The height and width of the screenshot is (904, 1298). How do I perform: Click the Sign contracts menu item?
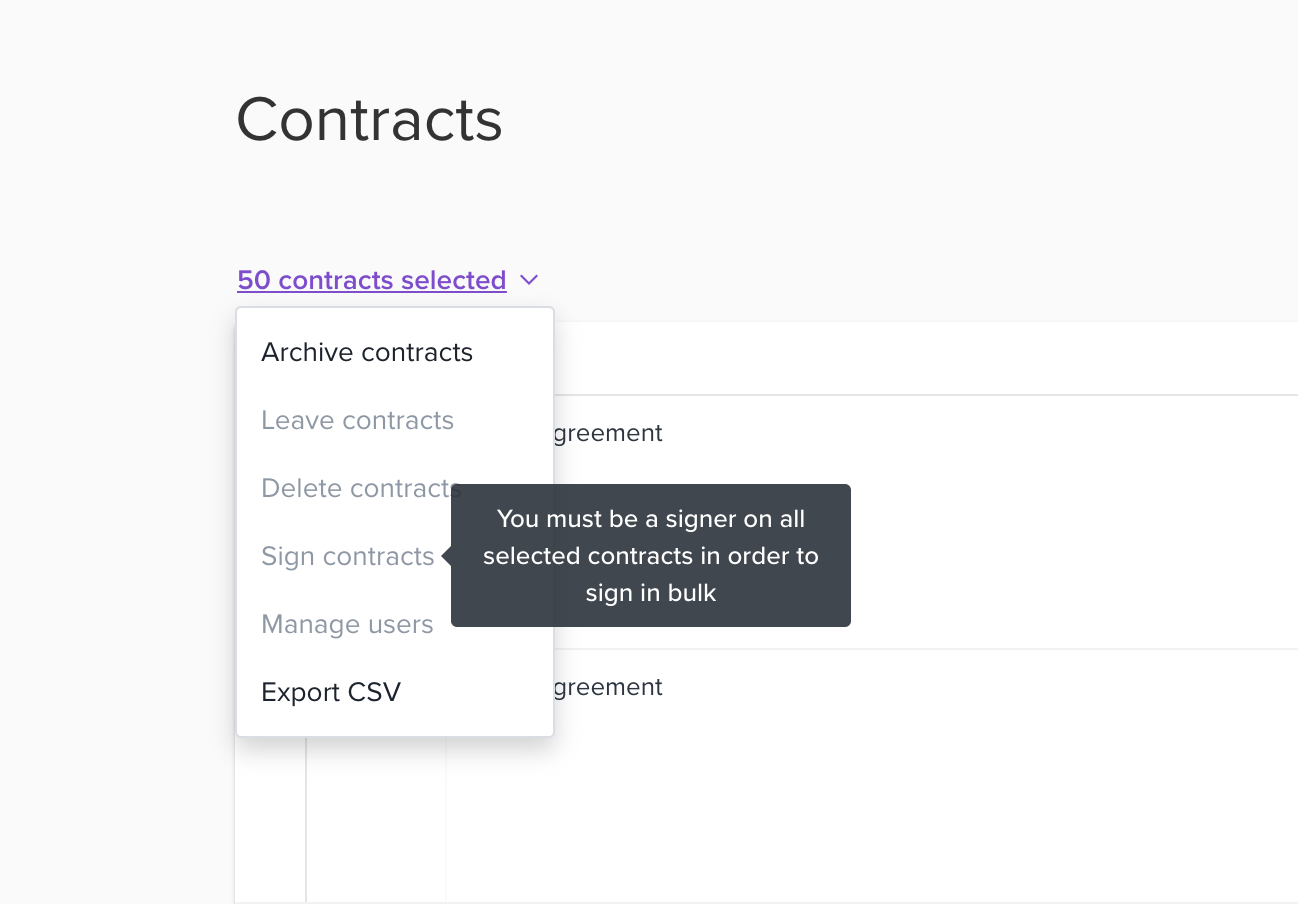347,556
